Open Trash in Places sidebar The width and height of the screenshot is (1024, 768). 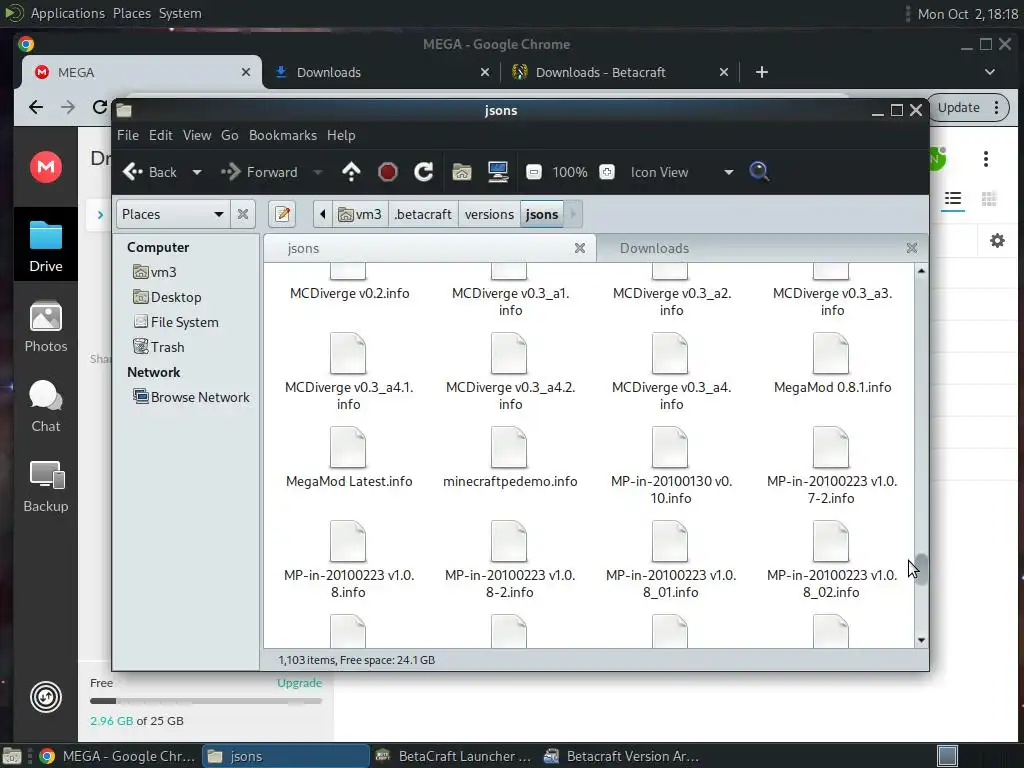click(159, 347)
